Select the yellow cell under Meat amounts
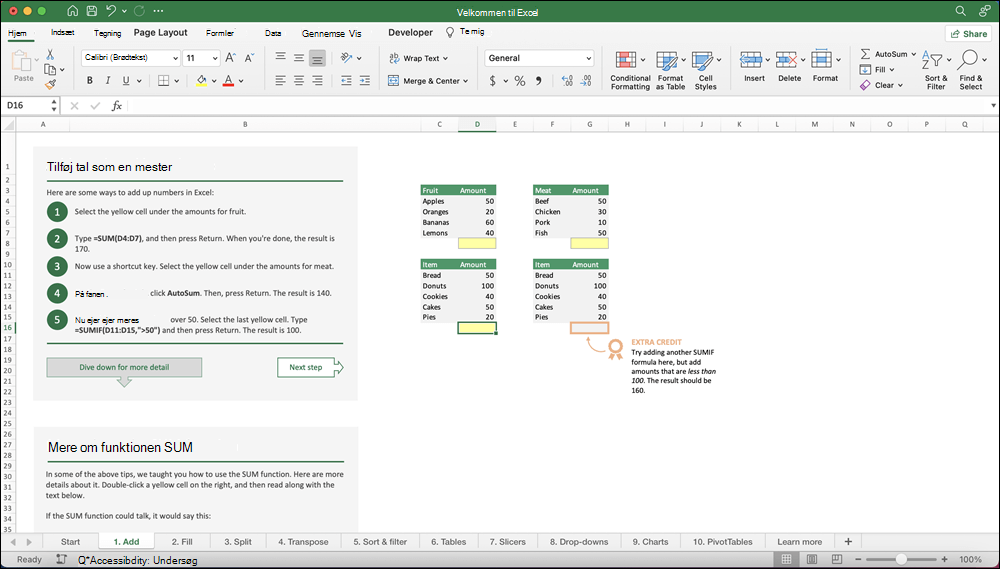 [589, 243]
